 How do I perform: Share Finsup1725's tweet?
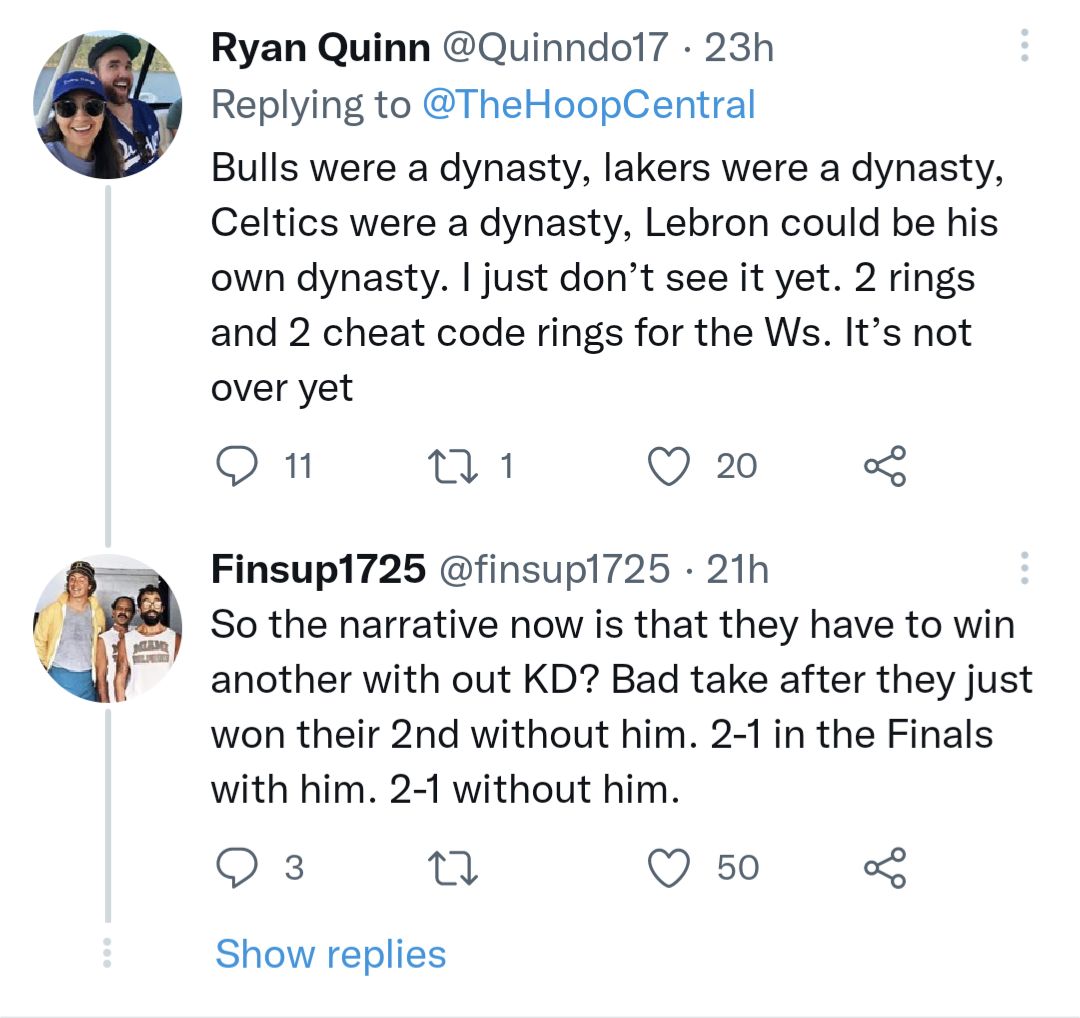[885, 868]
